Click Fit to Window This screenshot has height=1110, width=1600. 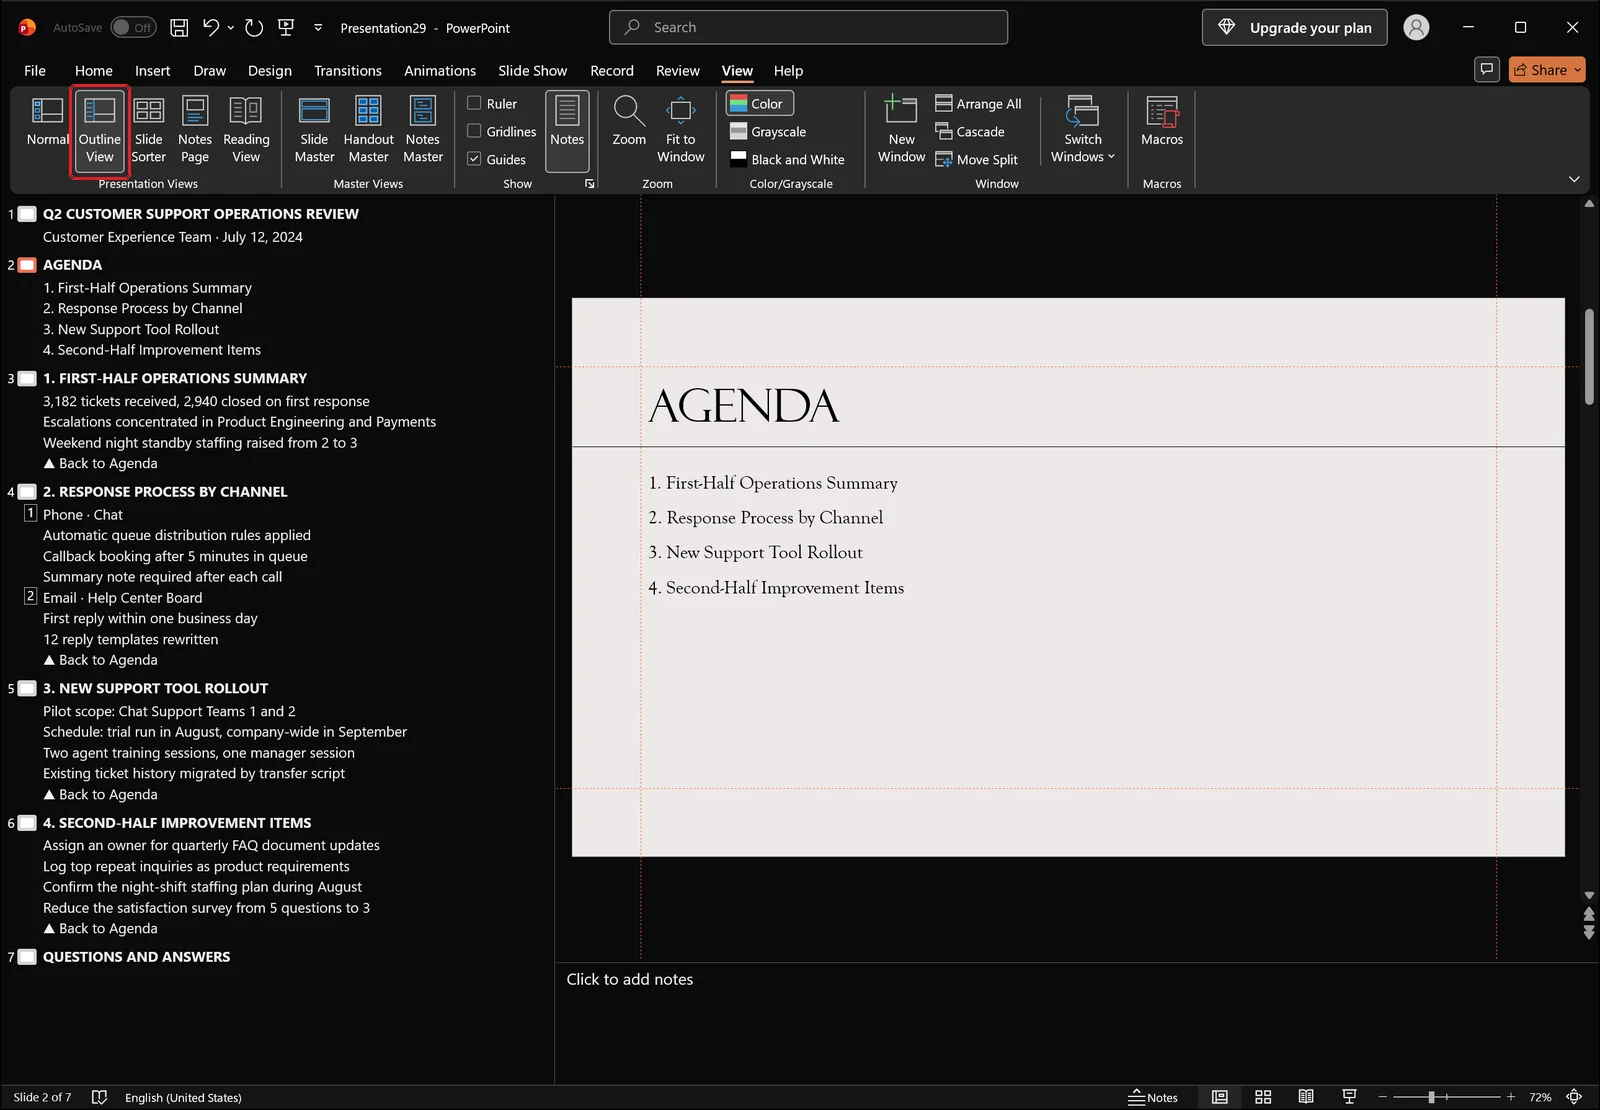coord(680,130)
